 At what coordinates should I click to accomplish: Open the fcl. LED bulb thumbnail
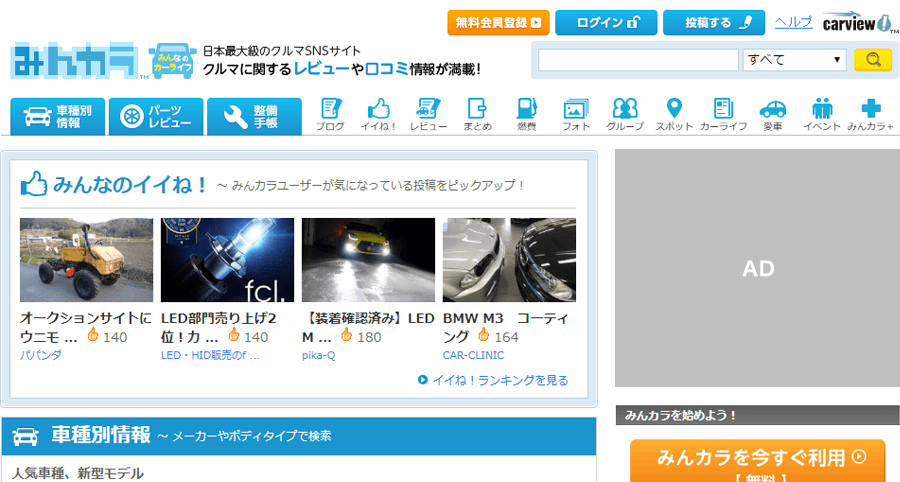pyautogui.click(x=227, y=260)
